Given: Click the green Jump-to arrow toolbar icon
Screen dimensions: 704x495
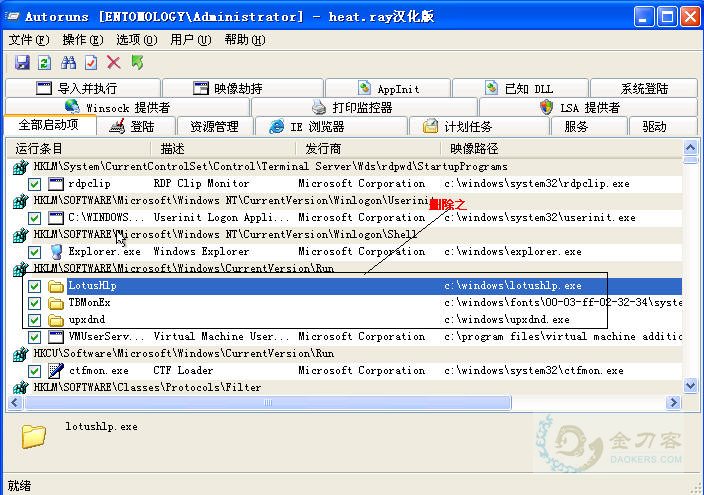Looking at the screenshot, I should (x=137, y=62).
